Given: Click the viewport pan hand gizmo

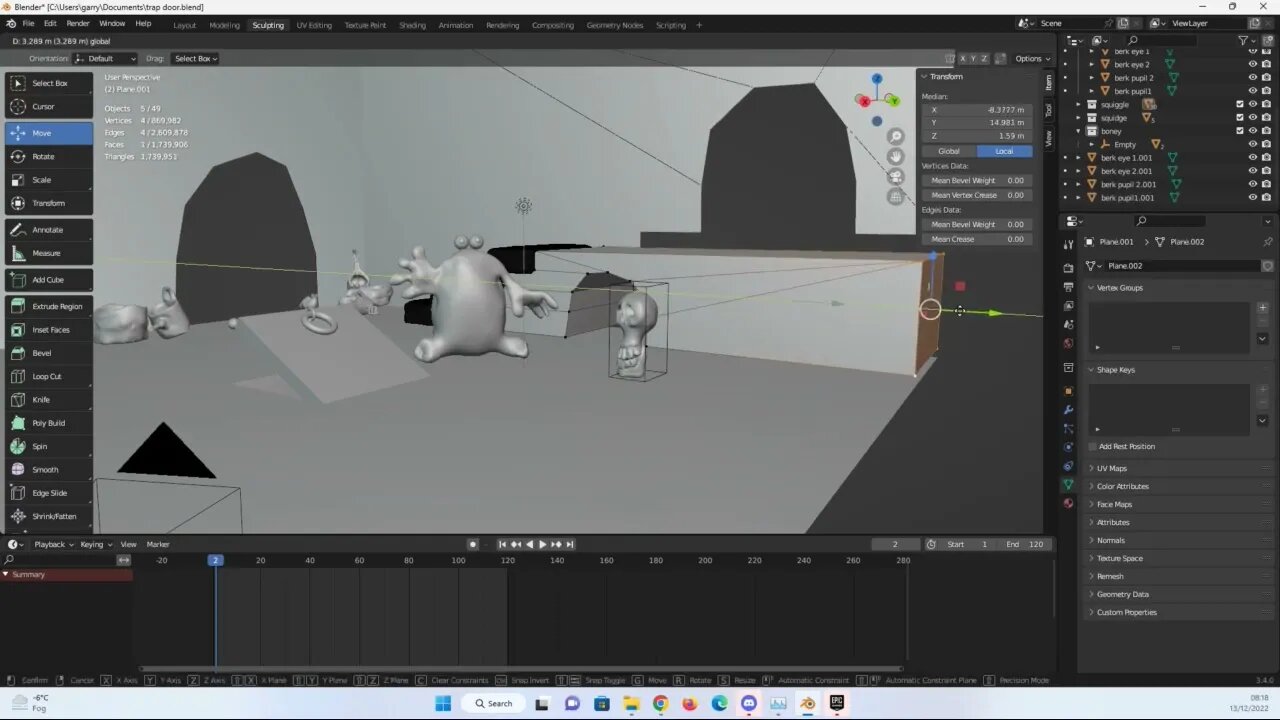Looking at the screenshot, I should [896, 156].
